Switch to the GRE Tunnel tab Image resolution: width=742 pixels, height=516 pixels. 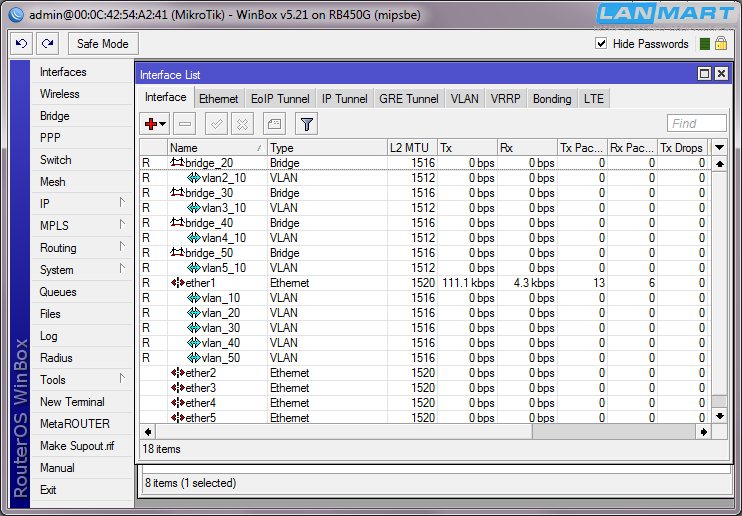pos(409,99)
